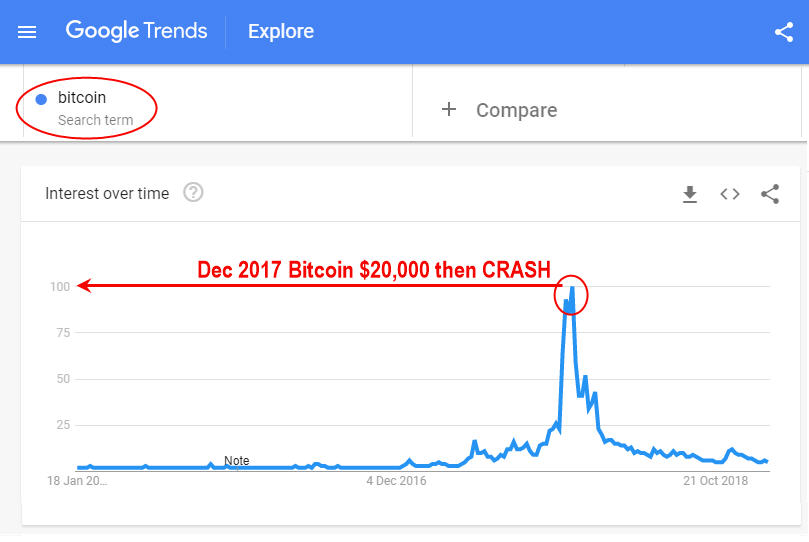Go to the Explore section
809x542 pixels.
click(281, 32)
